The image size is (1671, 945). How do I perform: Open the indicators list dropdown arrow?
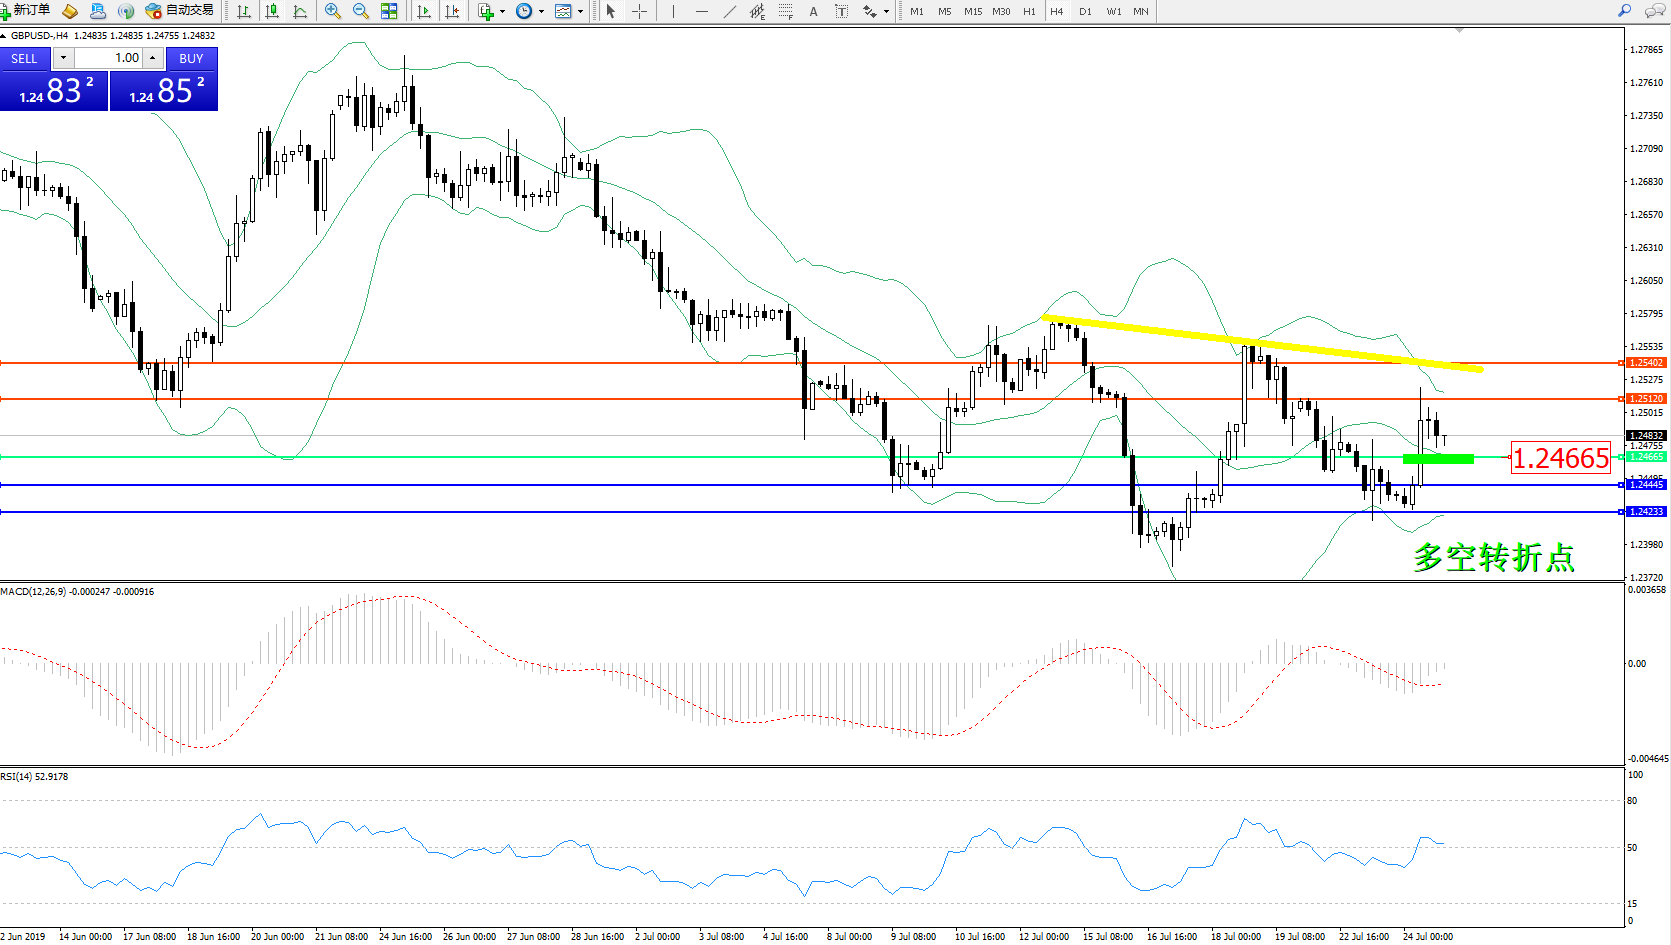pos(502,12)
